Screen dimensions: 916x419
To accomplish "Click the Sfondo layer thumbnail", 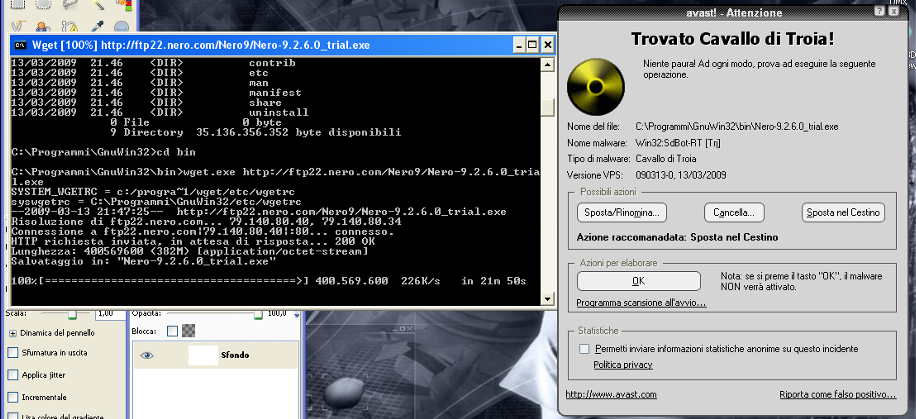I will (203, 355).
